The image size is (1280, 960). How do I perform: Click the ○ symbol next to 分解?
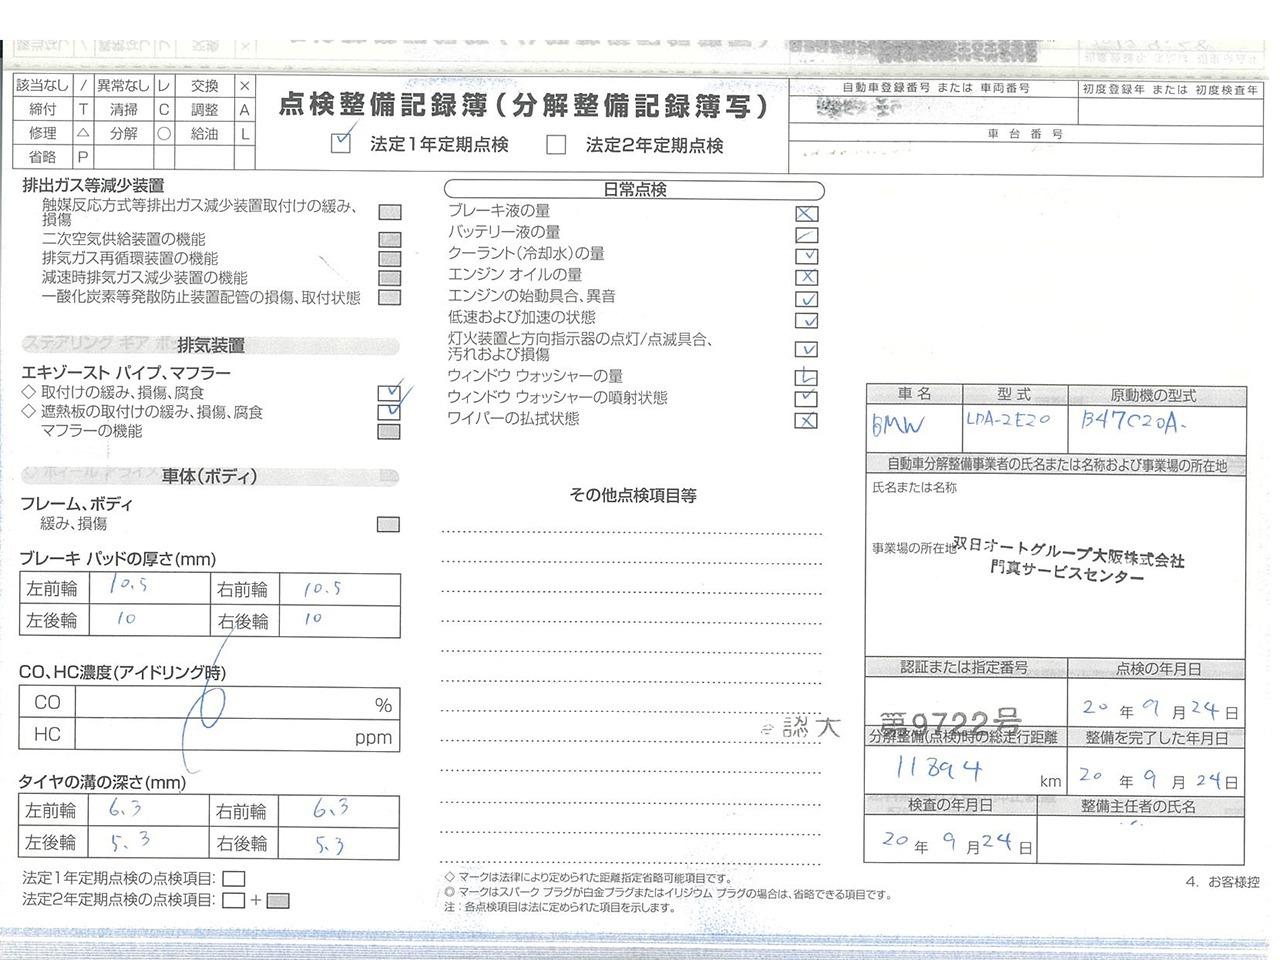[x=164, y=133]
